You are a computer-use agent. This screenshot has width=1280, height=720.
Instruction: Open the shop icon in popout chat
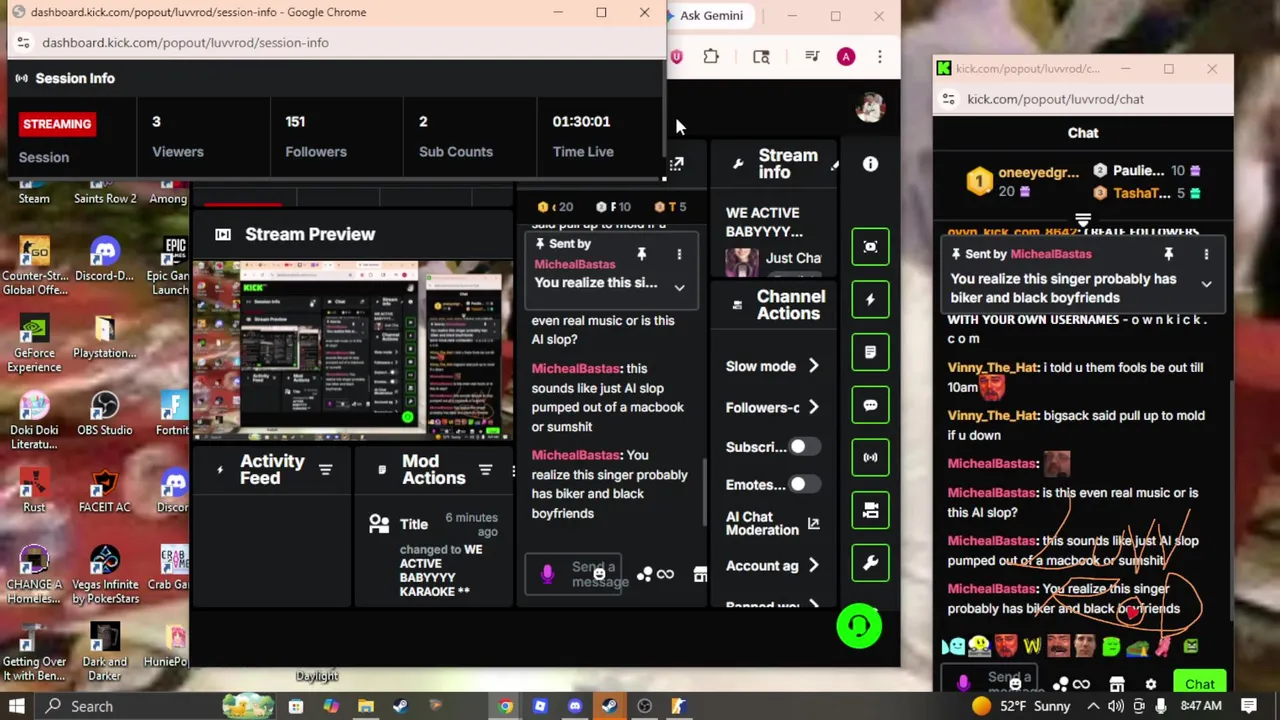click(1117, 685)
